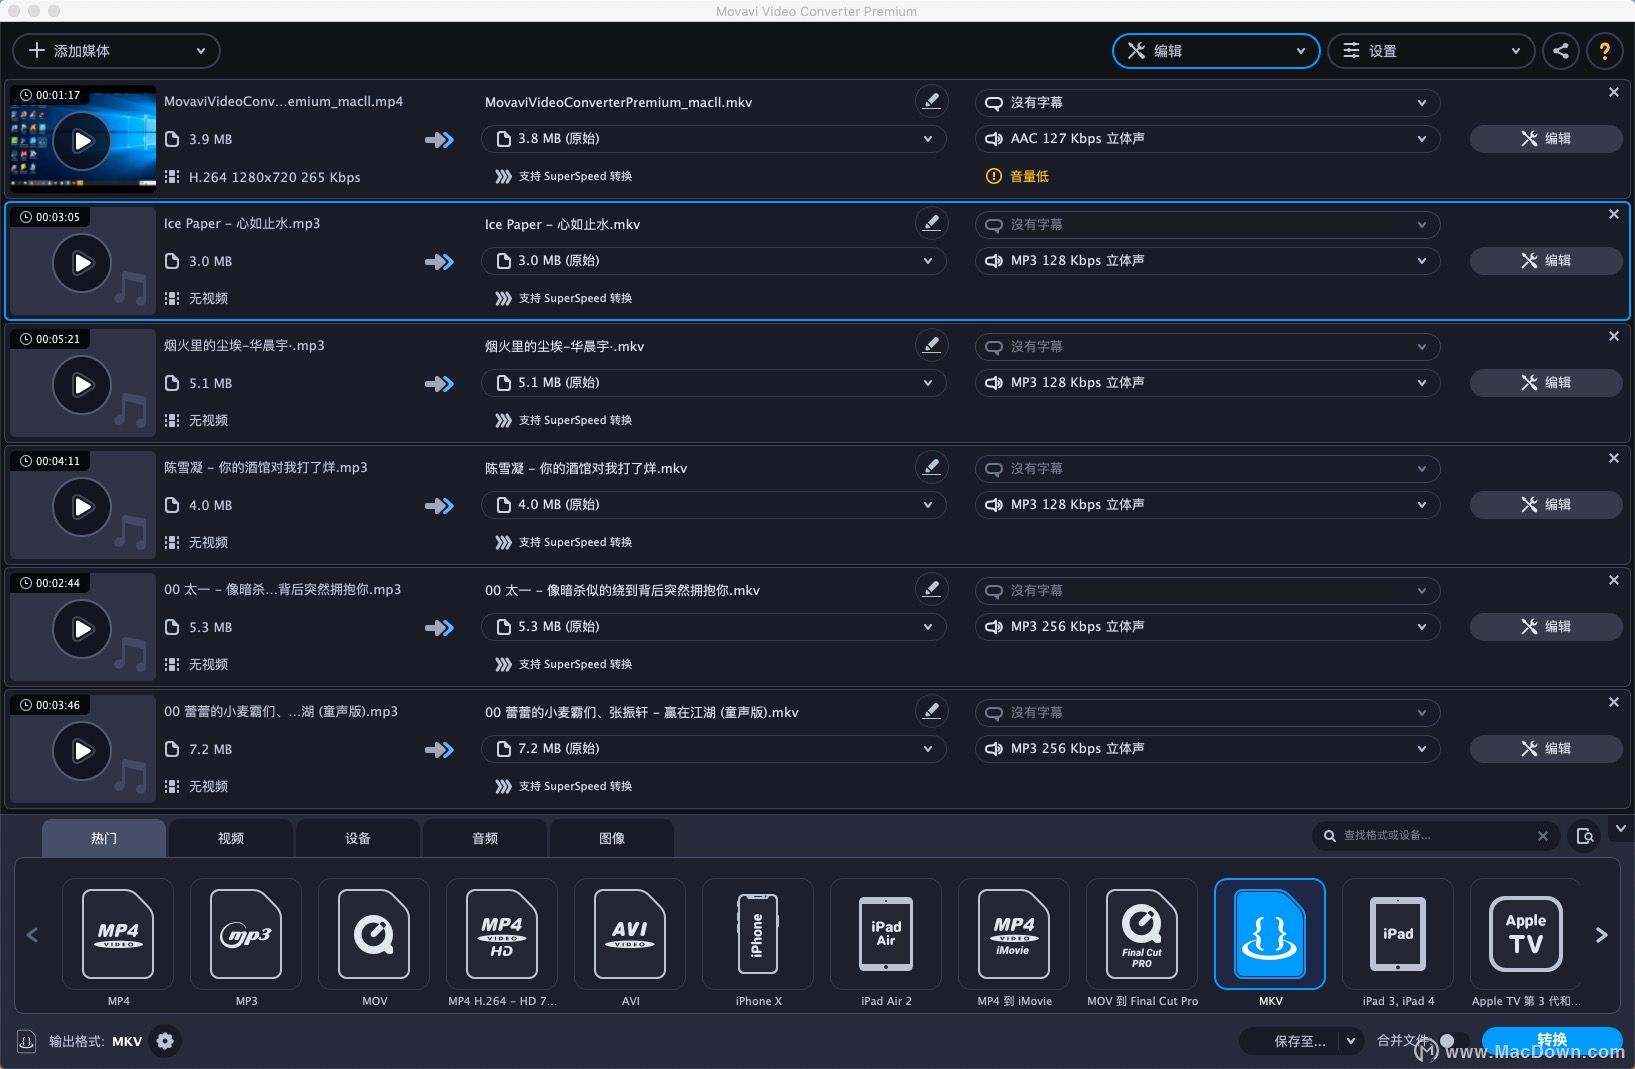
Task: Rename 陈雪凝 output file via pencil icon
Action: click(x=931, y=467)
